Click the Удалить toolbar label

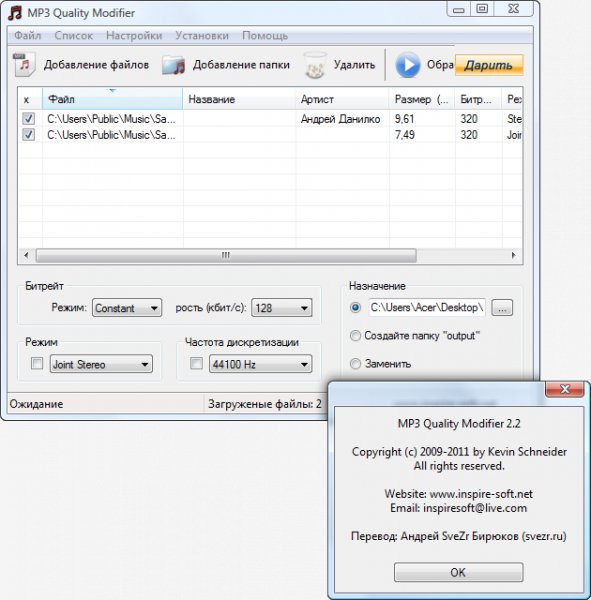point(354,65)
